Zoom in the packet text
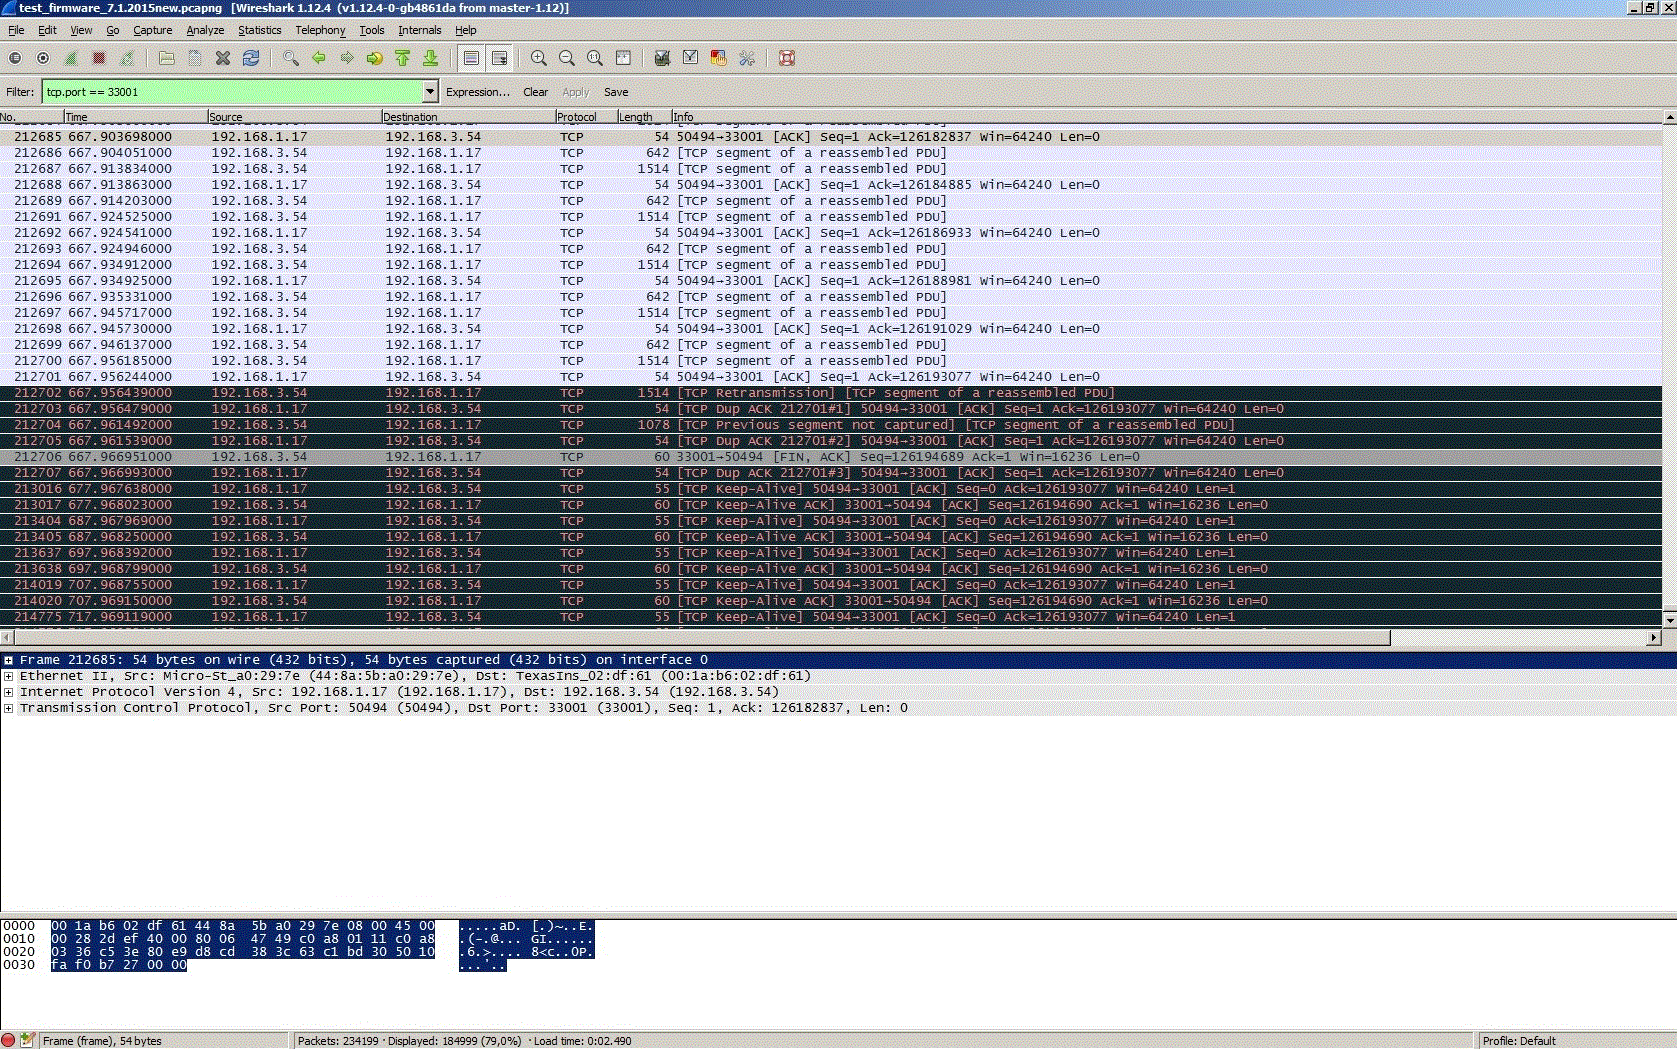The image size is (1677, 1049). (539, 58)
